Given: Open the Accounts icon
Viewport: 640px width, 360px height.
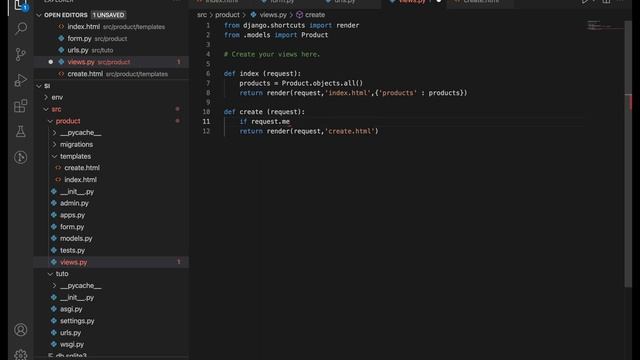Looking at the screenshot, I should tap(21, 330).
